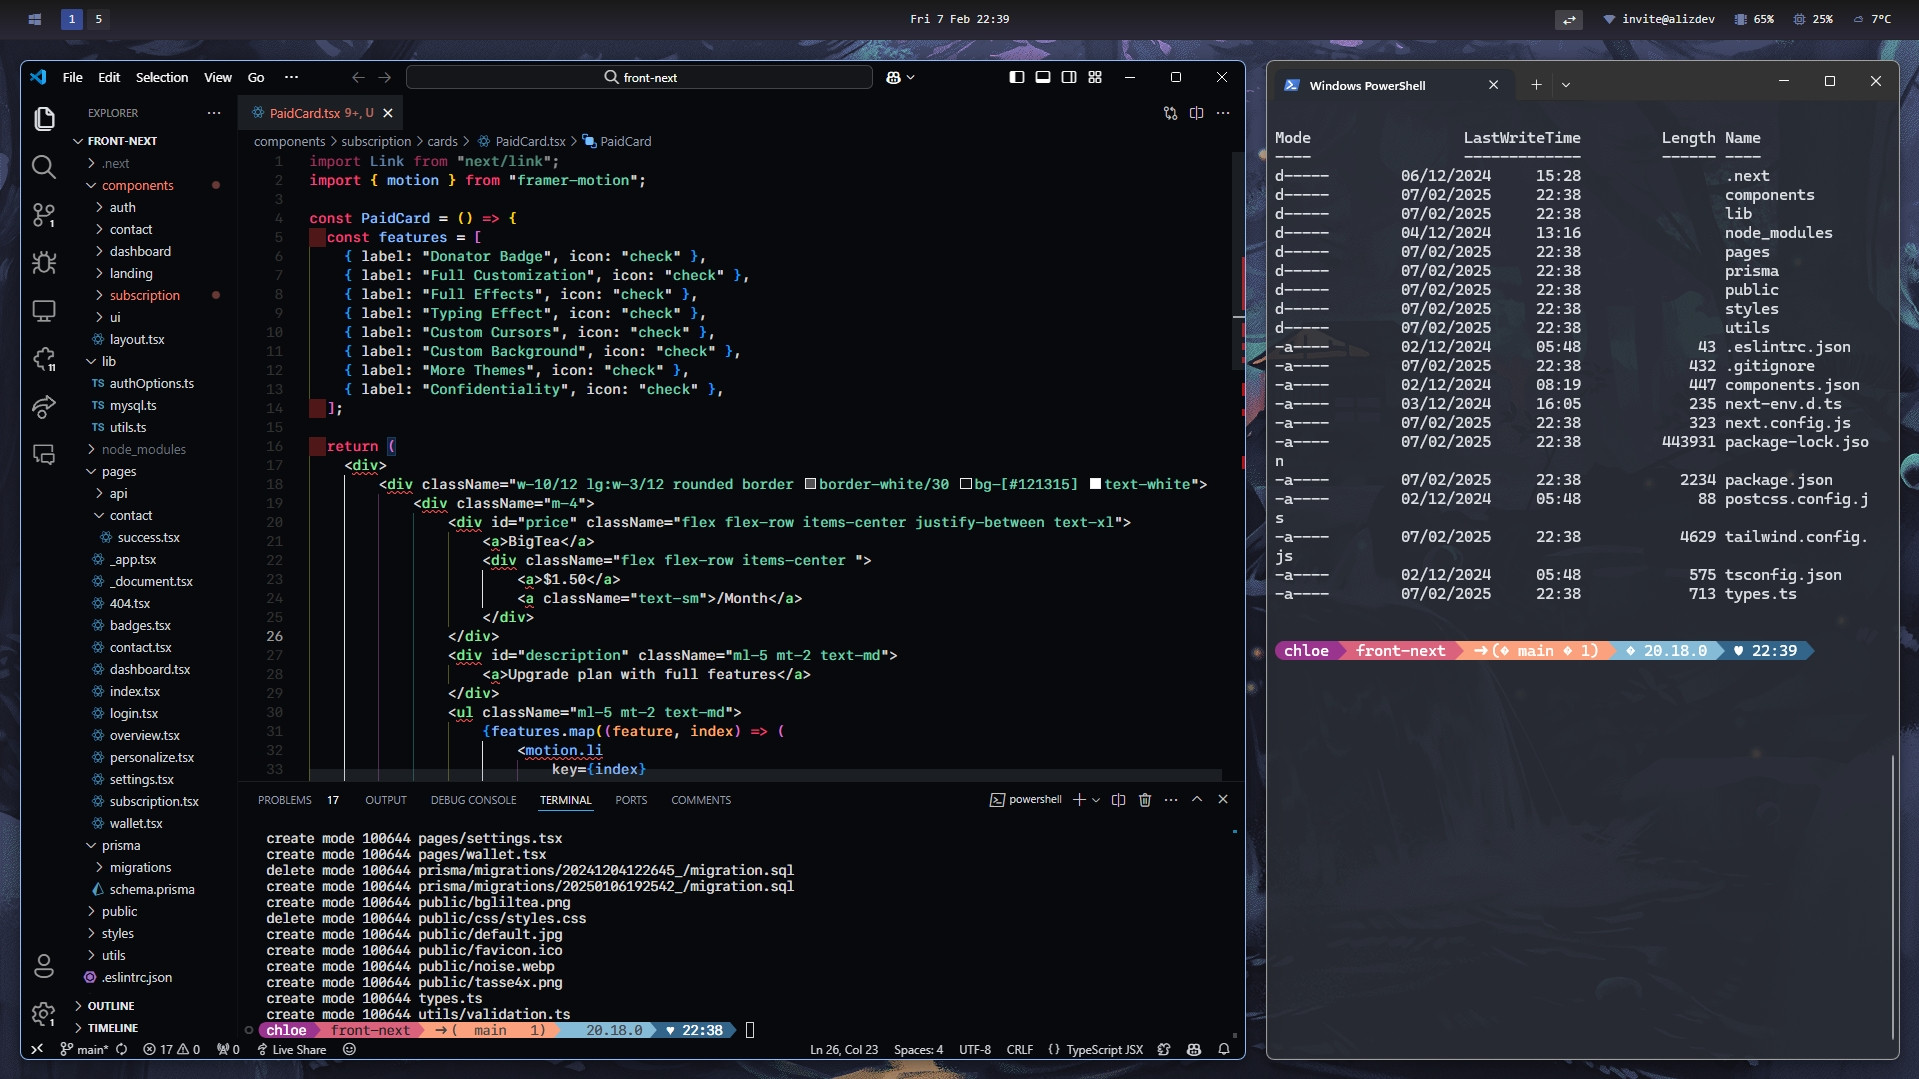Open editor More Actions ellipsis
Viewport: 1919px width, 1079px height.
point(1223,113)
